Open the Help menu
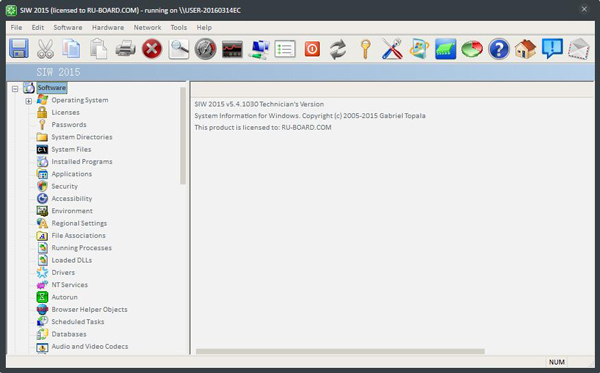 pos(204,28)
